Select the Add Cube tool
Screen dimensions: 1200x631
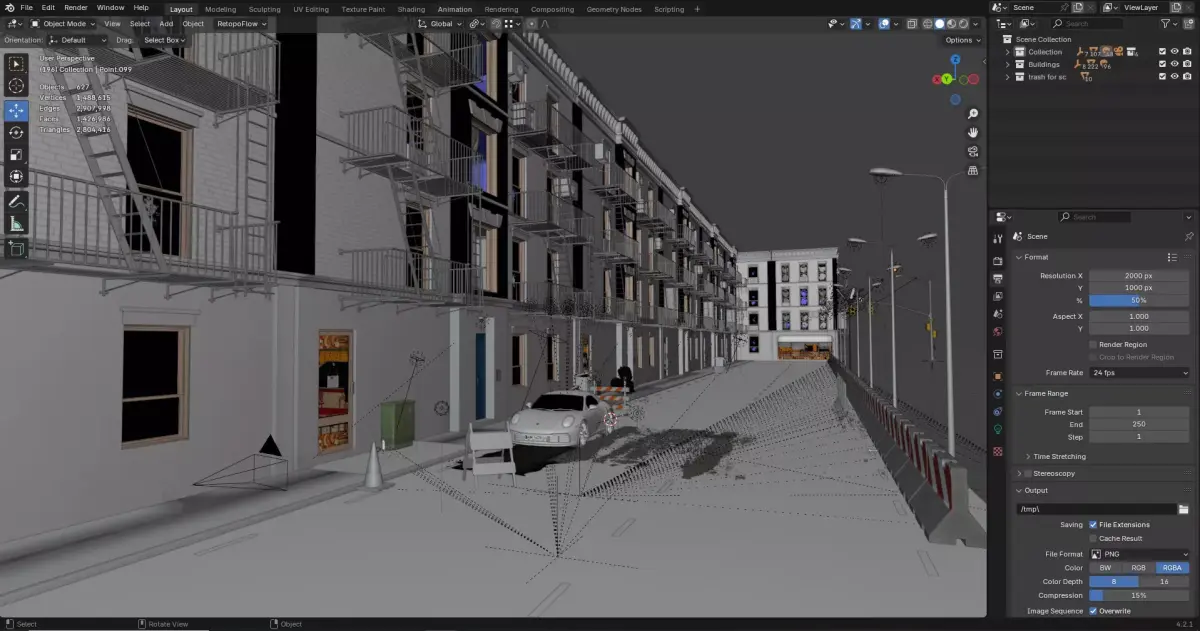tap(16, 248)
